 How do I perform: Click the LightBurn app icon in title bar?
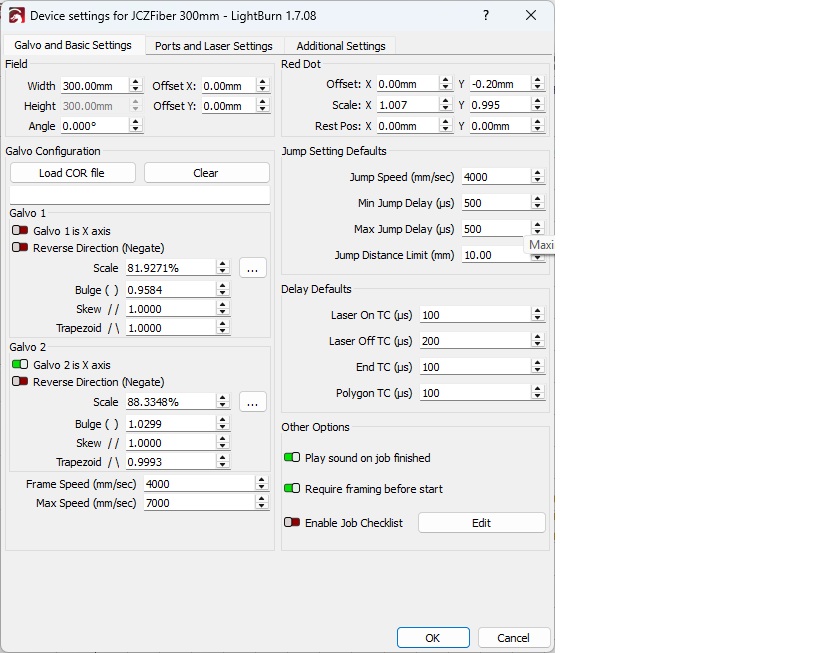(16, 16)
